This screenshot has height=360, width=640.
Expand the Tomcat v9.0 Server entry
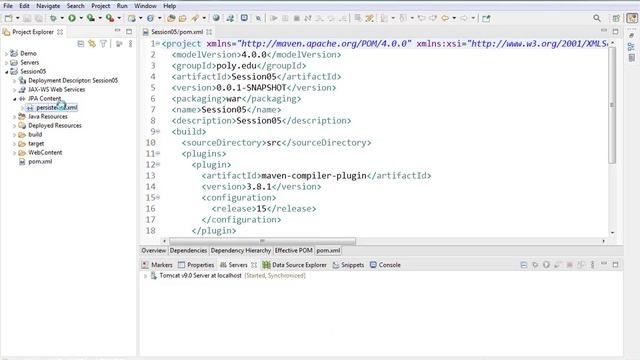click(x=145, y=276)
